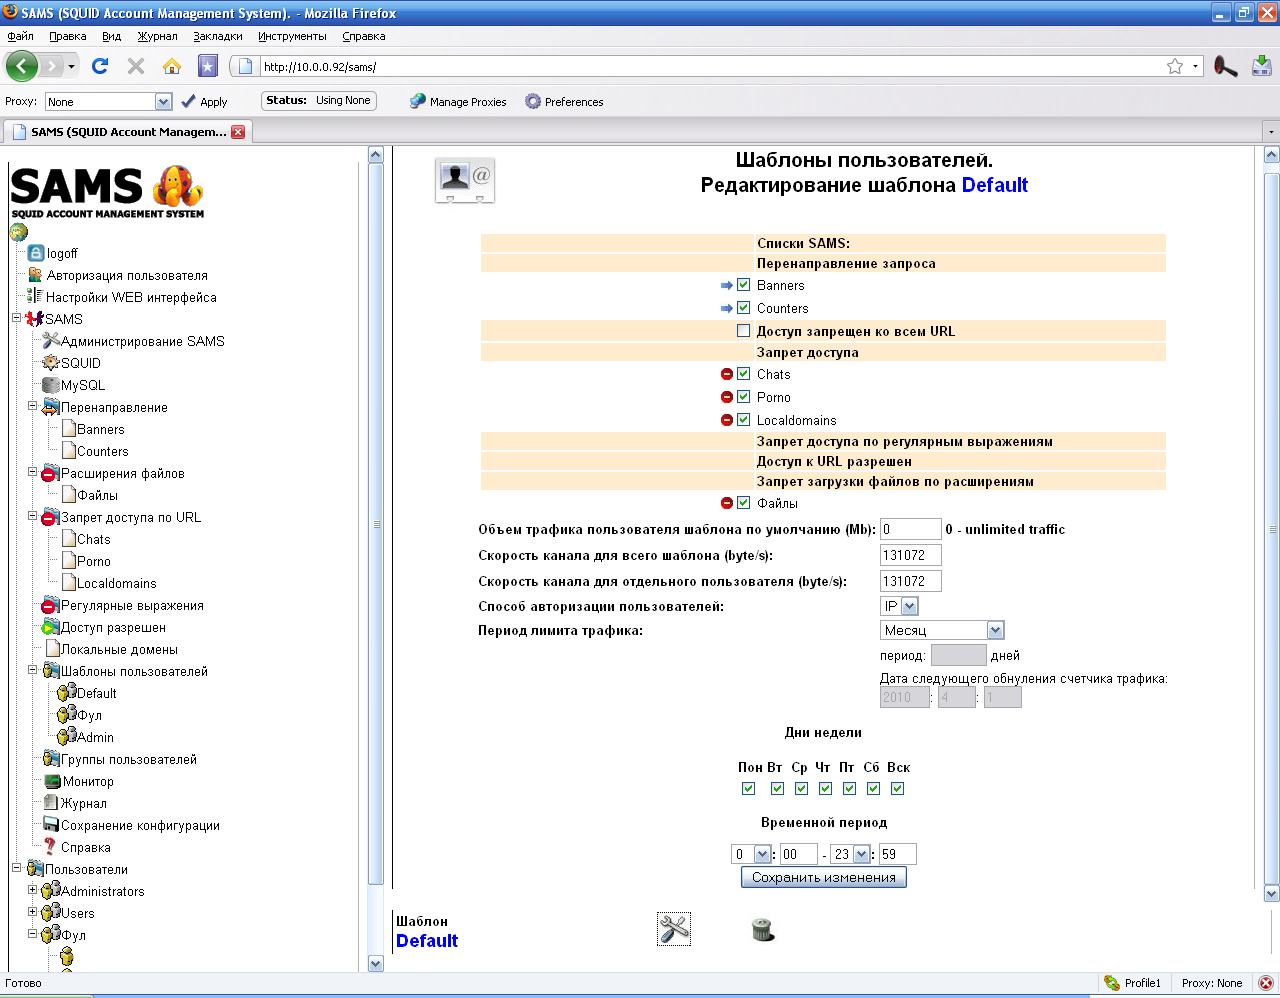This screenshot has width=1280, height=998.
Task: Open the Закладки menu
Action: coord(218,36)
